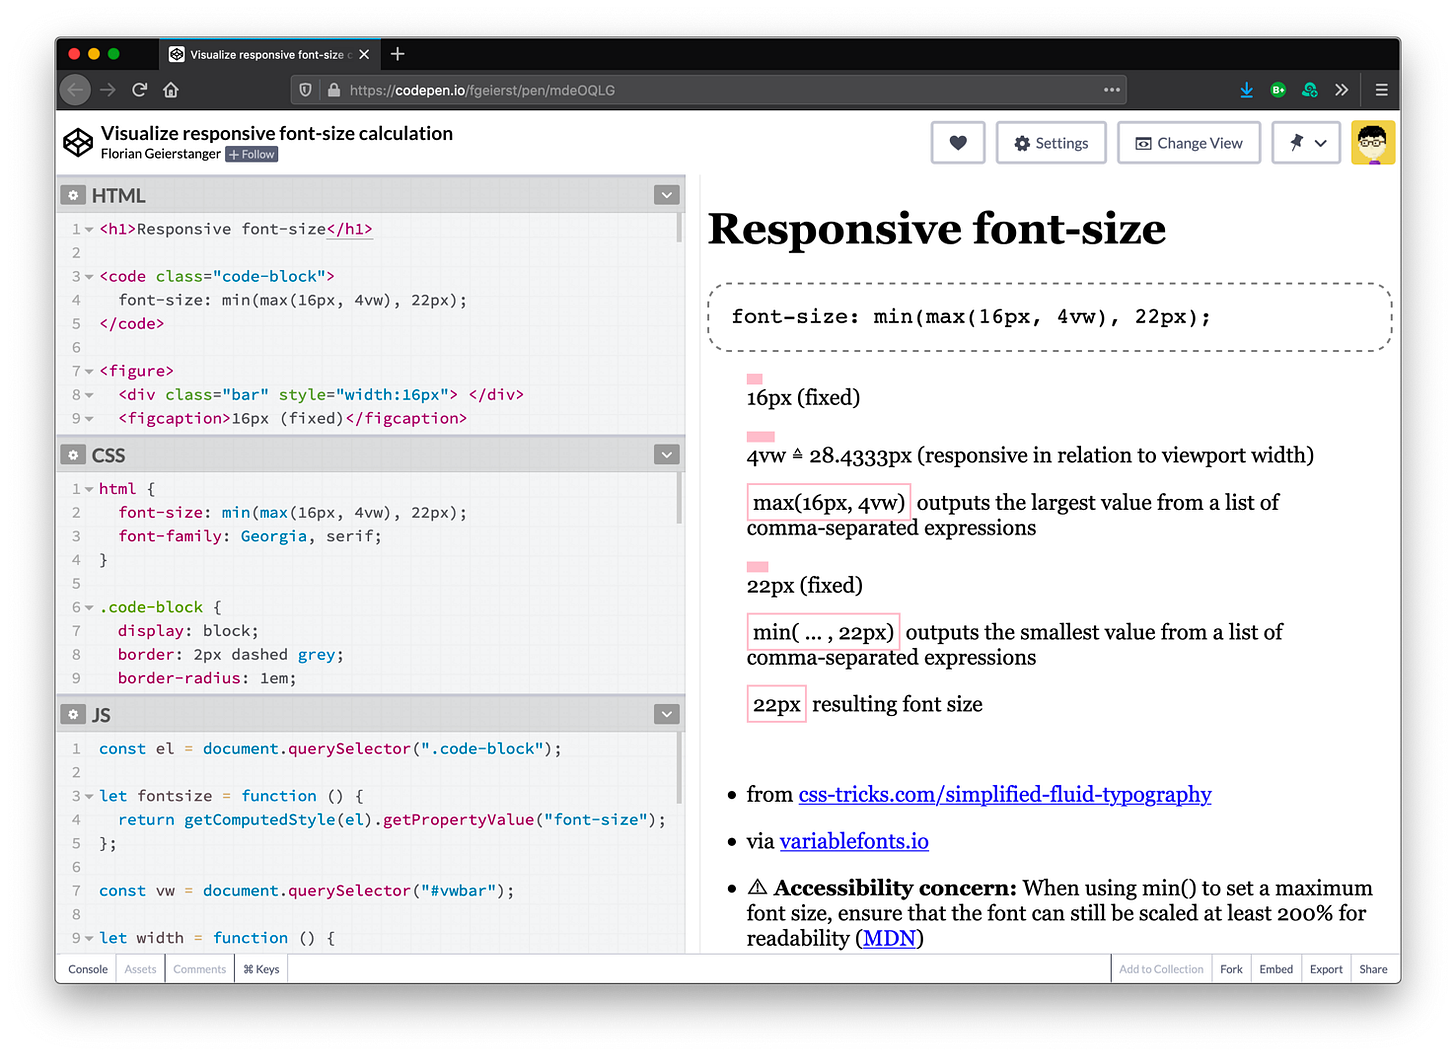Collapse the figure tag fold arrow on line 7
The image size is (1456, 1056).
click(89, 371)
